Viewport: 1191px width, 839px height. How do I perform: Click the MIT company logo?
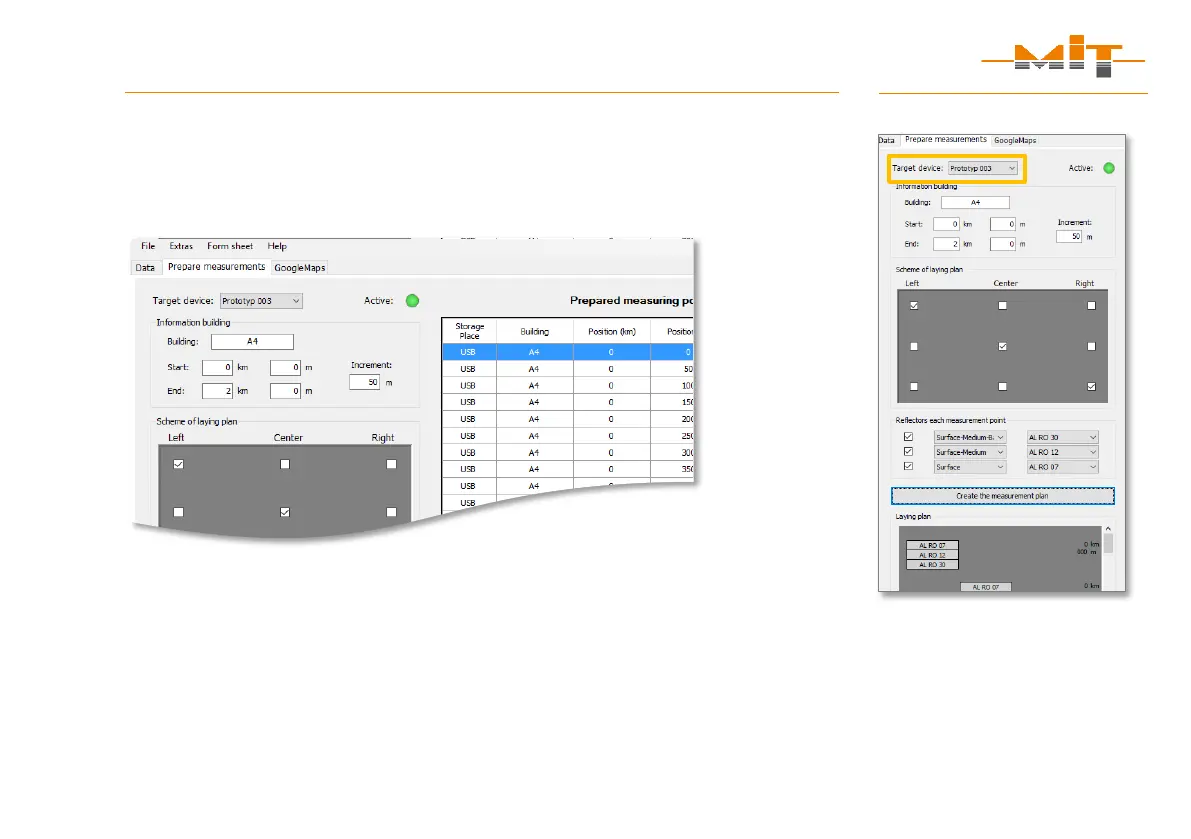tap(1063, 61)
